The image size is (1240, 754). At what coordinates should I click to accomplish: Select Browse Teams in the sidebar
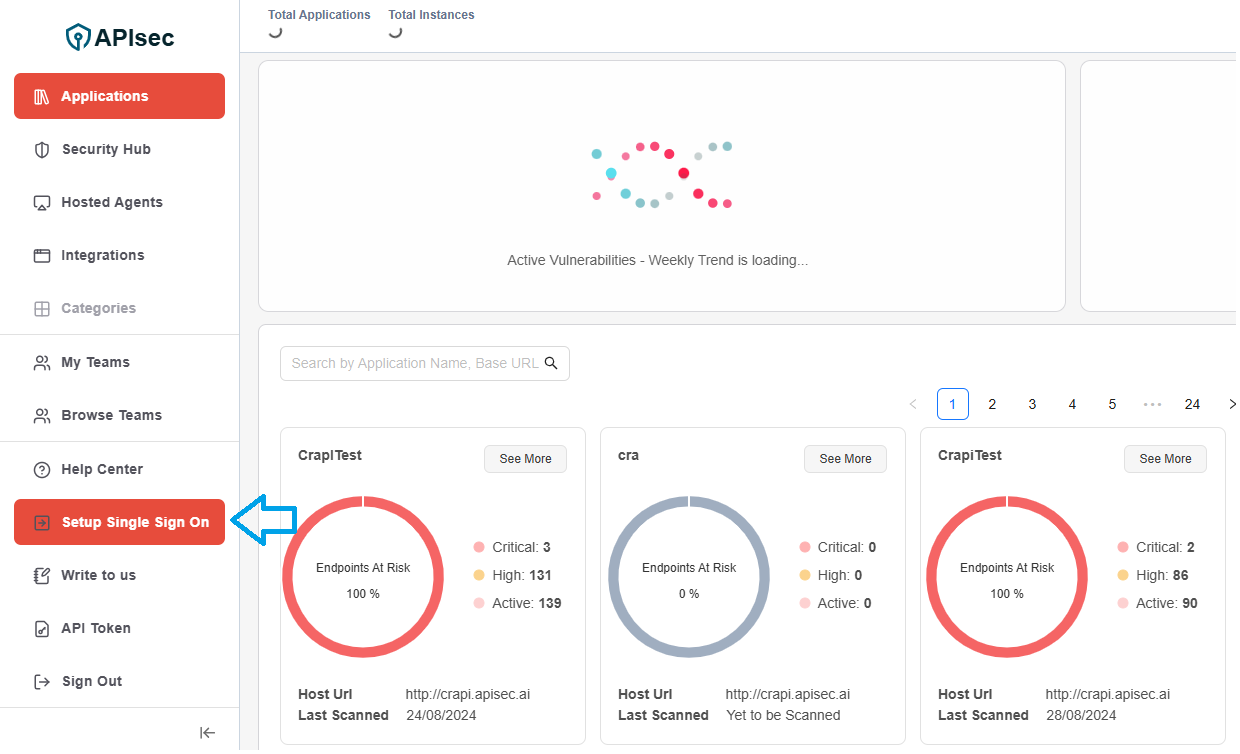click(x=111, y=416)
